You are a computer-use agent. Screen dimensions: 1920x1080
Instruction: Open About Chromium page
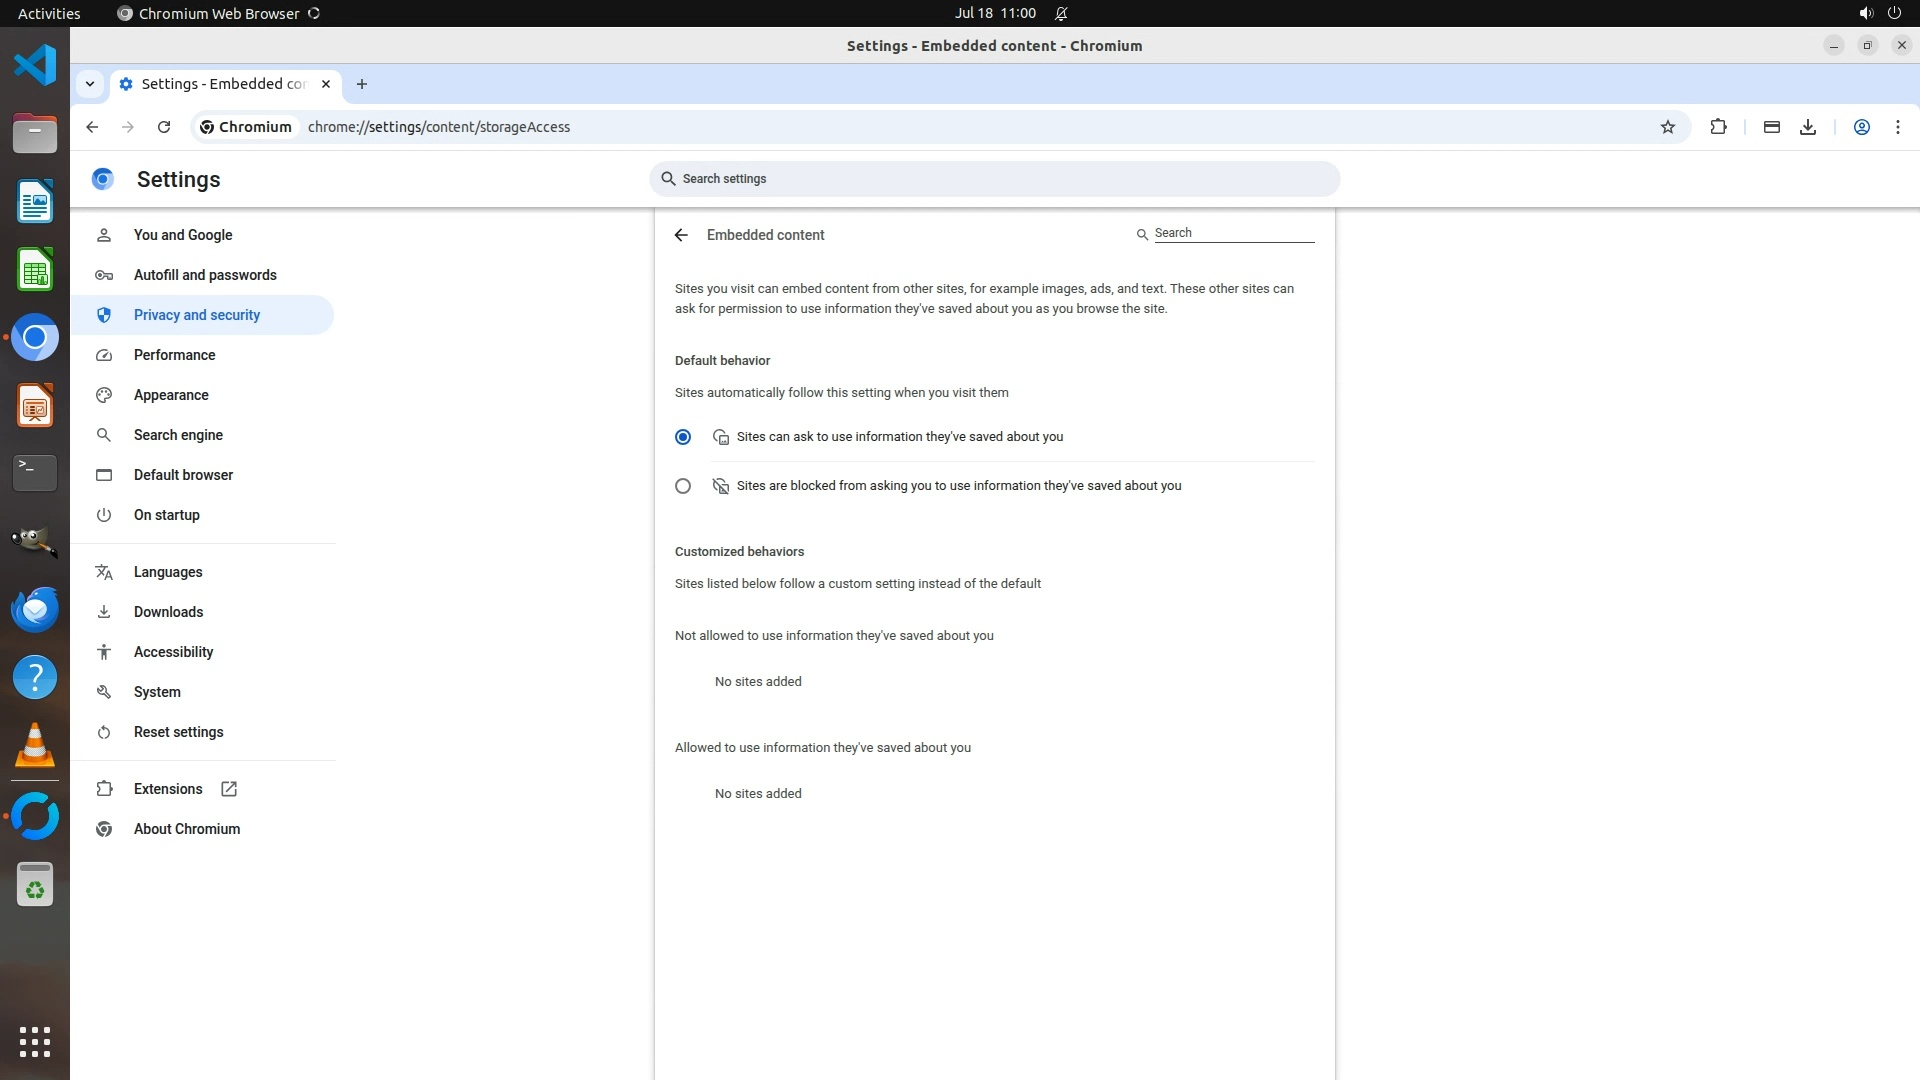186,829
